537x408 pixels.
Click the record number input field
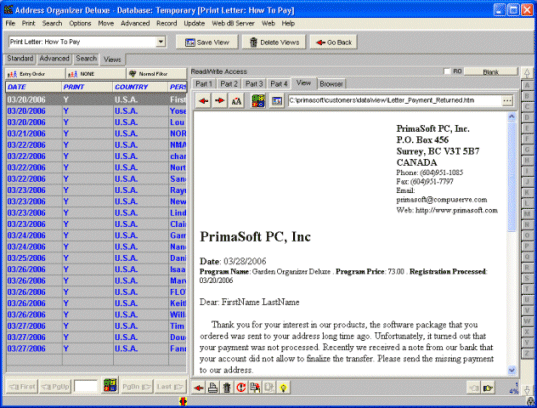tap(86, 386)
